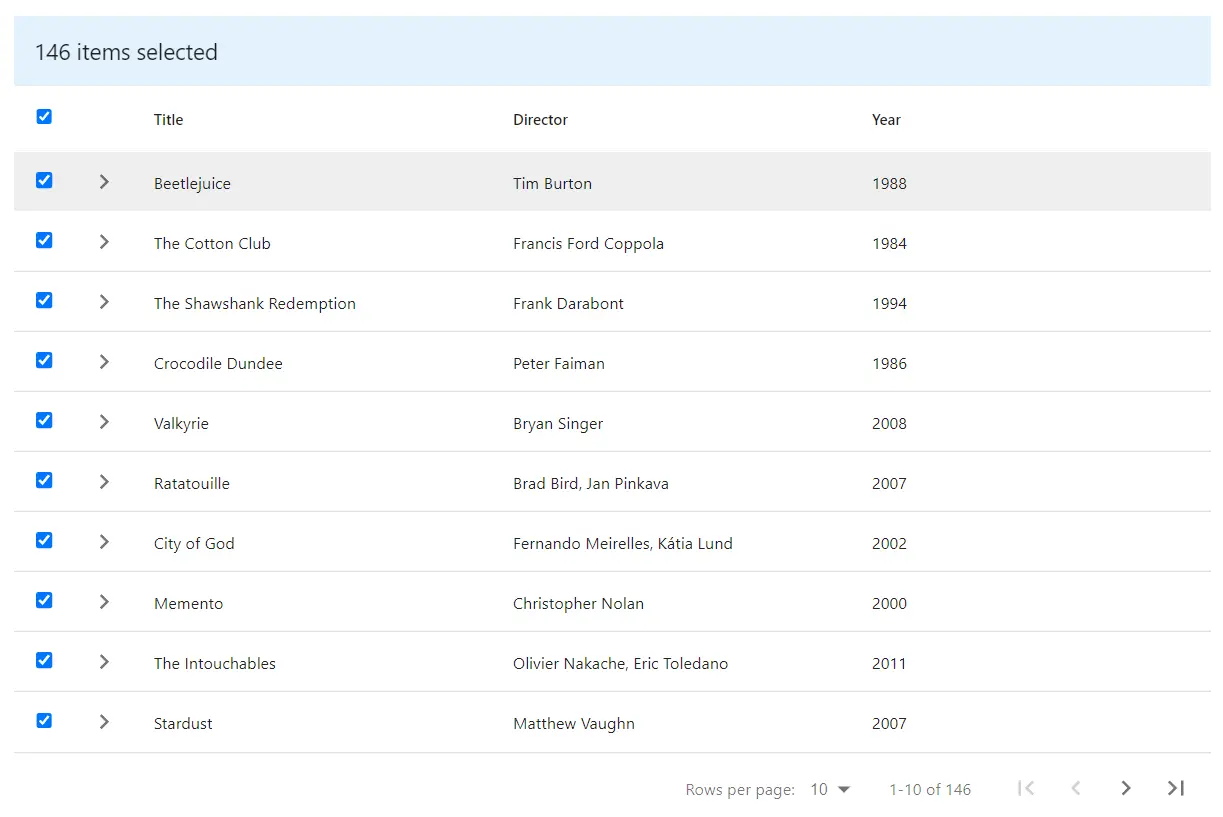The height and width of the screenshot is (817, 1223).
Task: Click director Matthew Vaughn cell
Action: 574,724
